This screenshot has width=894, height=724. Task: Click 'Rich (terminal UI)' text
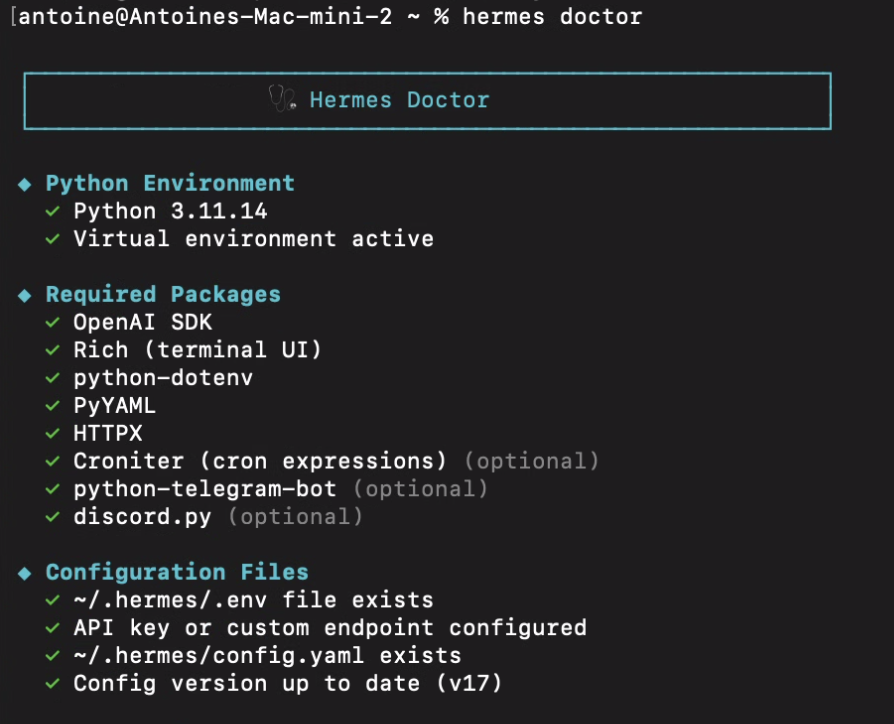tap(198, 350)
